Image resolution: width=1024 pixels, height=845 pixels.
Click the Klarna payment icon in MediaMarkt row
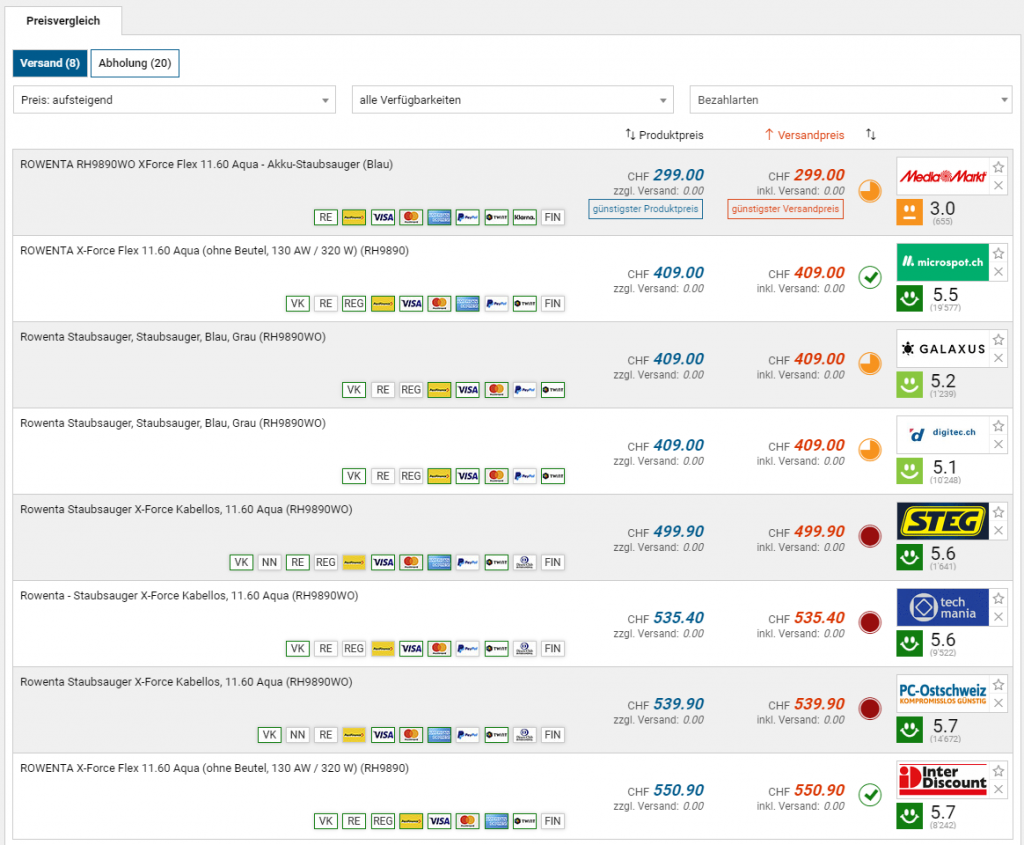pyautogui.click(x=525, y=217)
